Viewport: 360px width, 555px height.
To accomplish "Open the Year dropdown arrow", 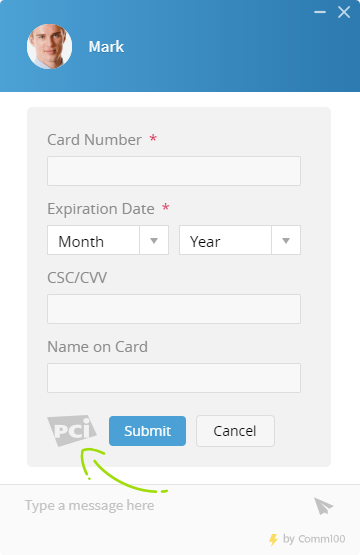I will [286, 240].
